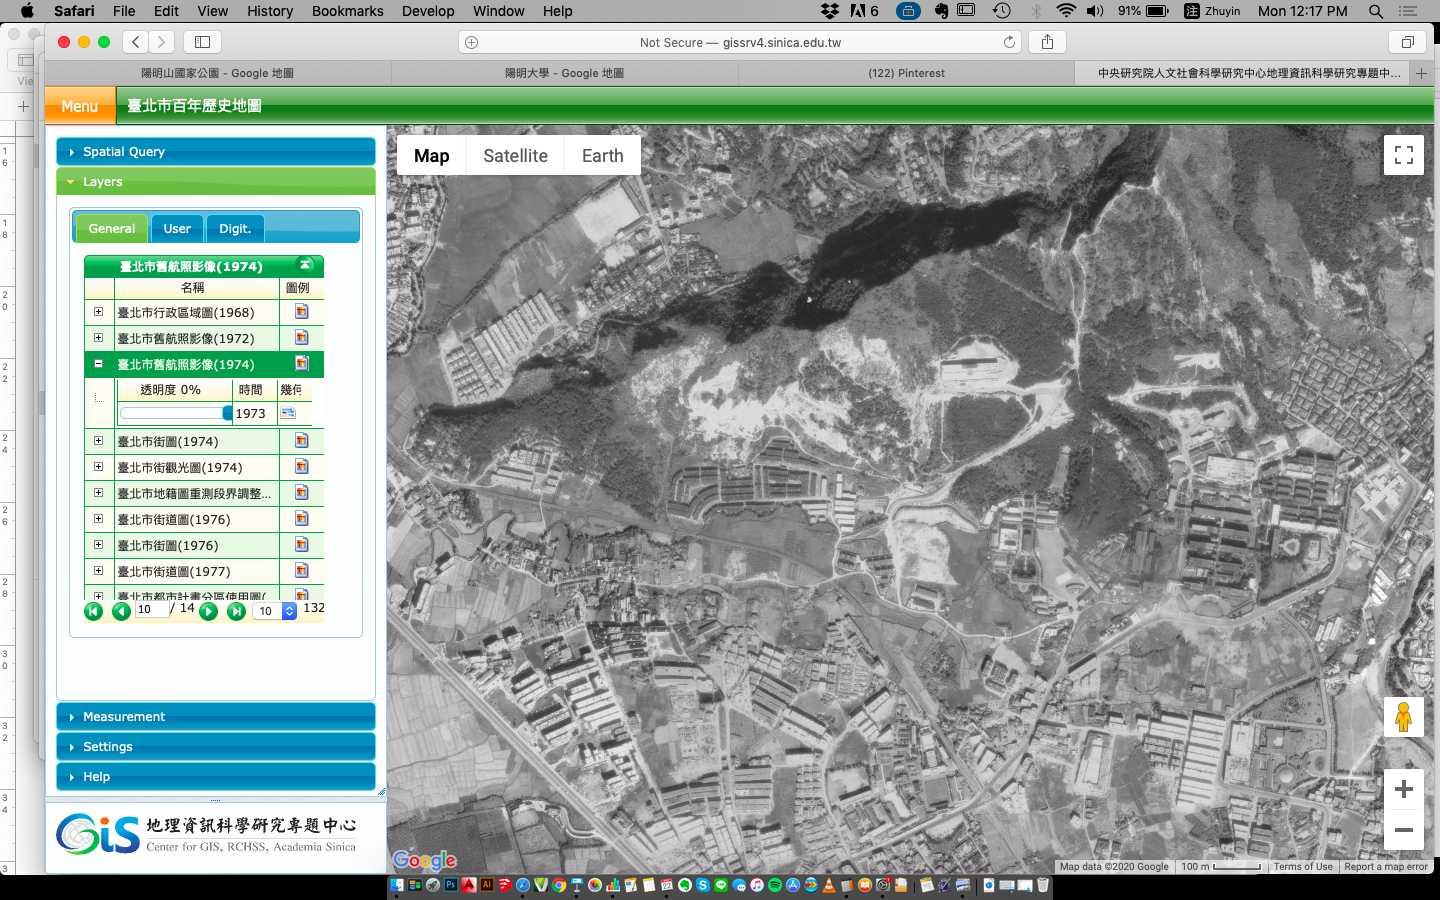
Task: Click legend icon for 臺北市街圖(1974)
Action: (301, 441)
